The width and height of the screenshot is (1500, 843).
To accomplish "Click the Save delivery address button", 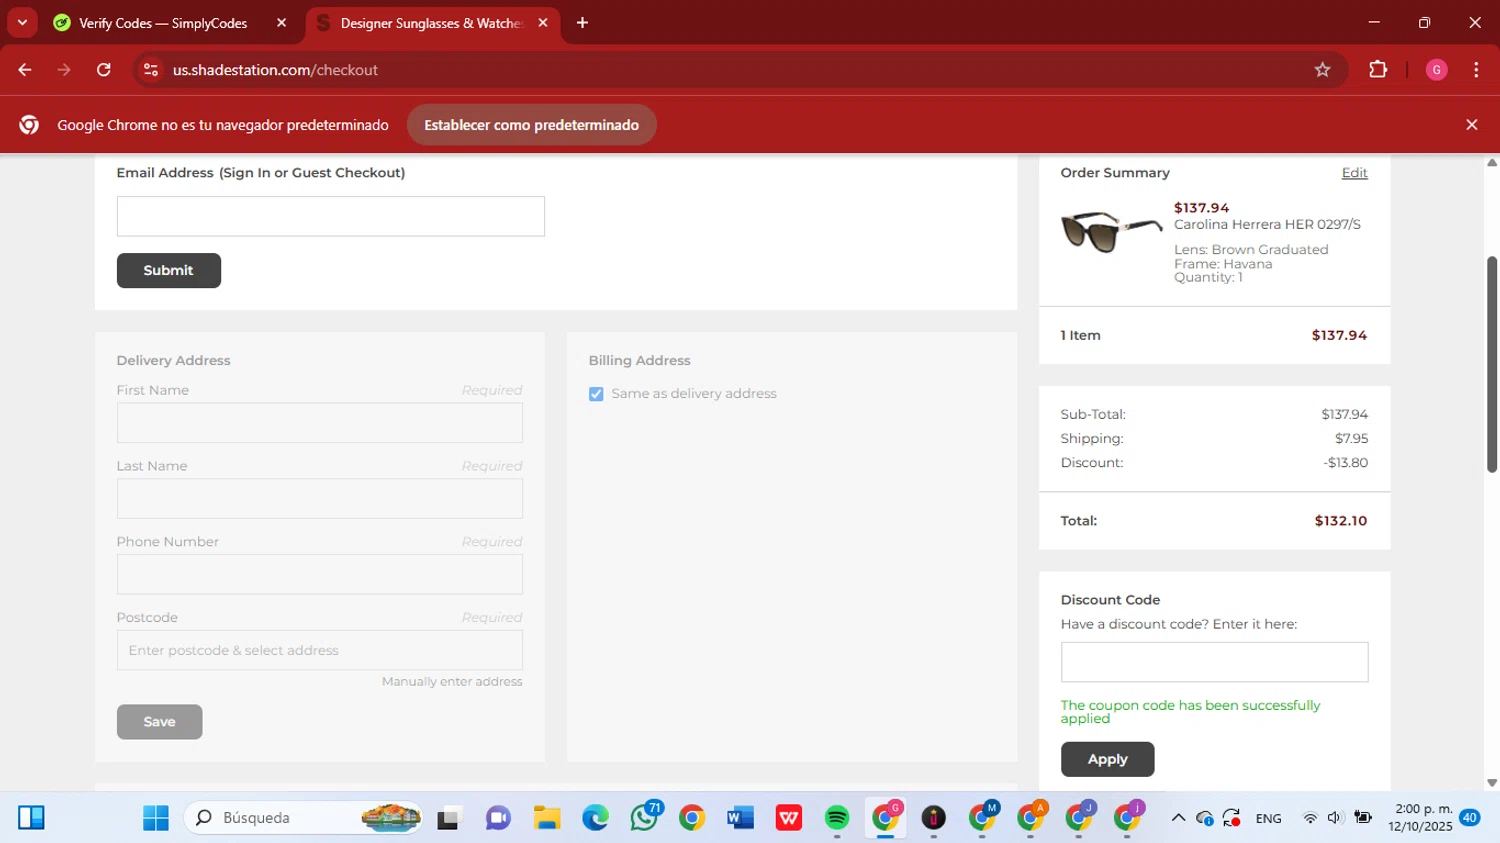I will pyautogui.click(x=159, y=722).
